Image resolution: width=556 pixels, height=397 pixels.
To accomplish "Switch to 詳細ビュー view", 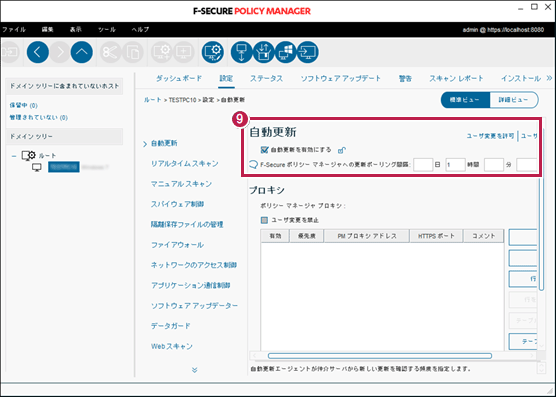I will coord(513,100).
